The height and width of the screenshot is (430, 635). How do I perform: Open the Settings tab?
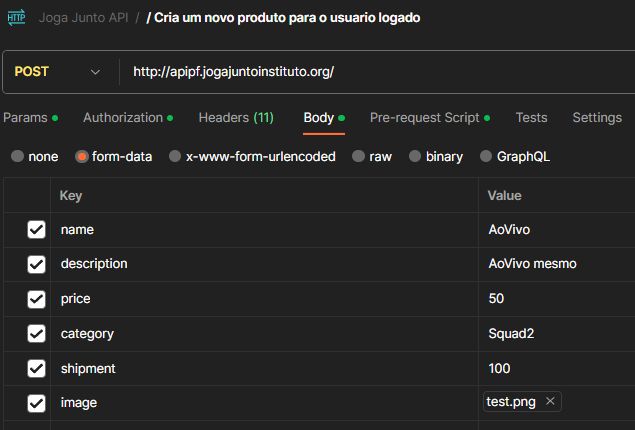(x=597, y=118)
